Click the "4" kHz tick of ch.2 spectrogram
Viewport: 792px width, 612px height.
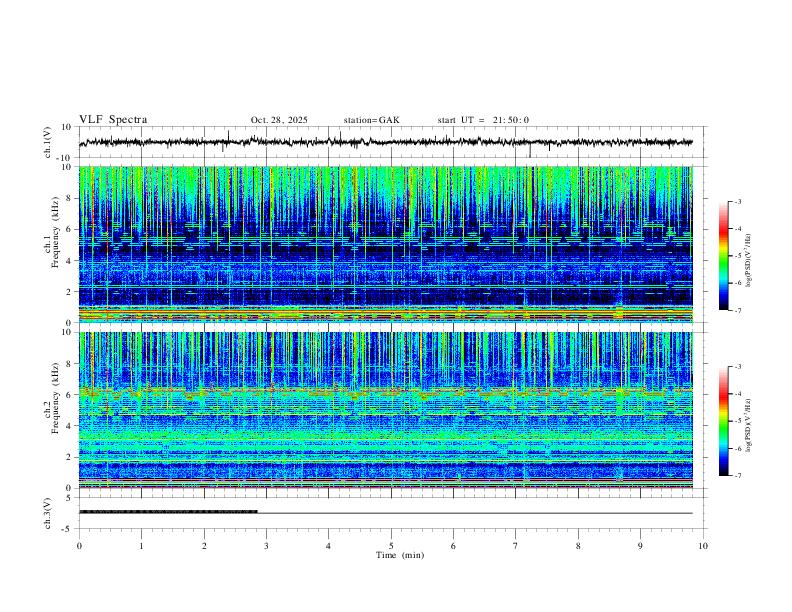tap(70, 426)
